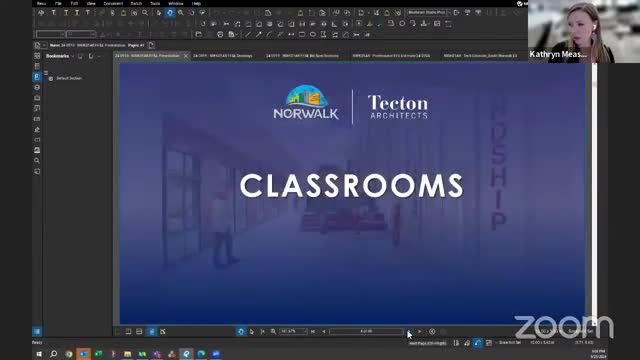640x360 pixels.
Task: Open the Revu menu
Action: (42, 3)
